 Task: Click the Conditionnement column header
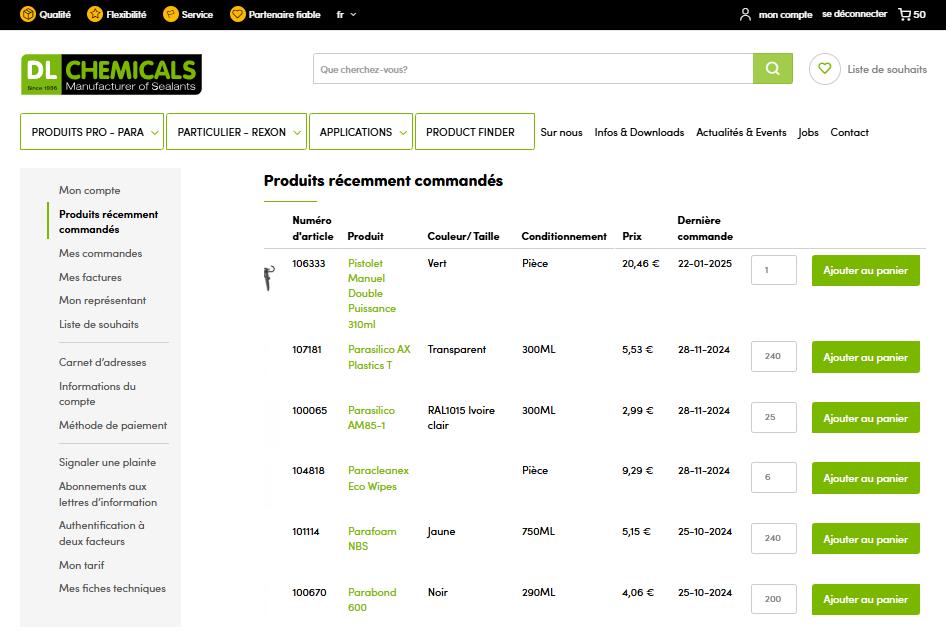[564, 236]
